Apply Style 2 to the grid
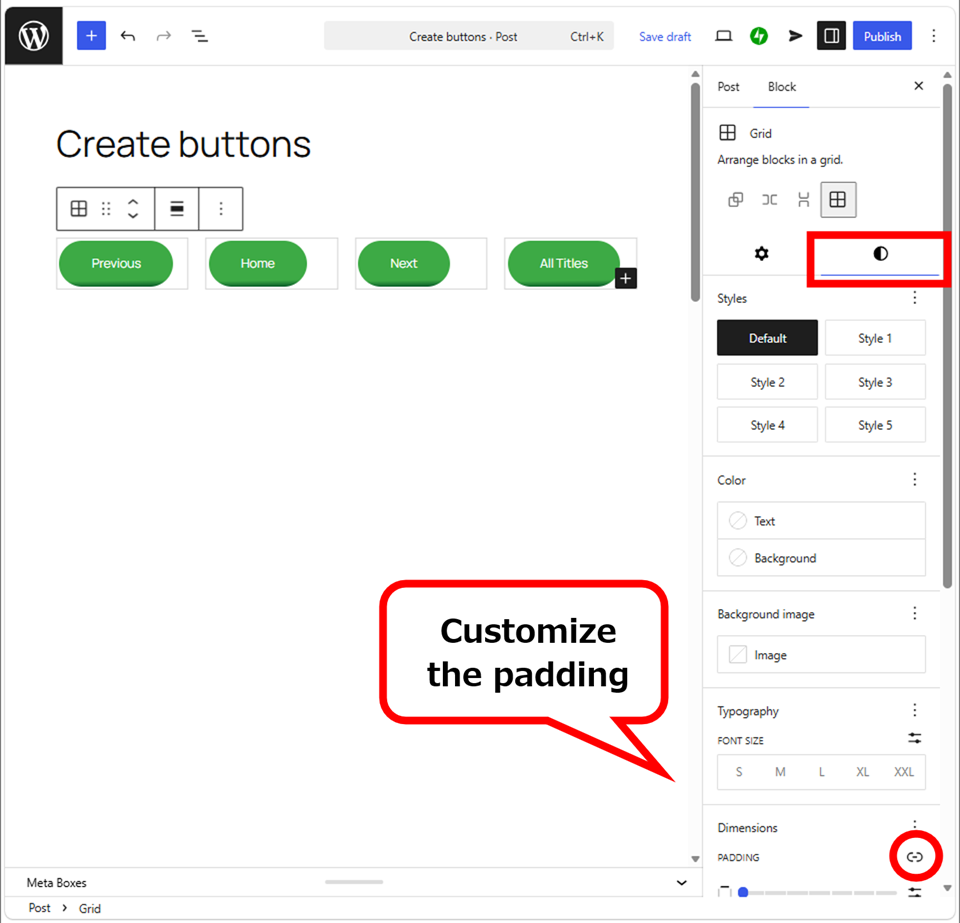Screen dimensions: 960x923 tap(767, 382)
